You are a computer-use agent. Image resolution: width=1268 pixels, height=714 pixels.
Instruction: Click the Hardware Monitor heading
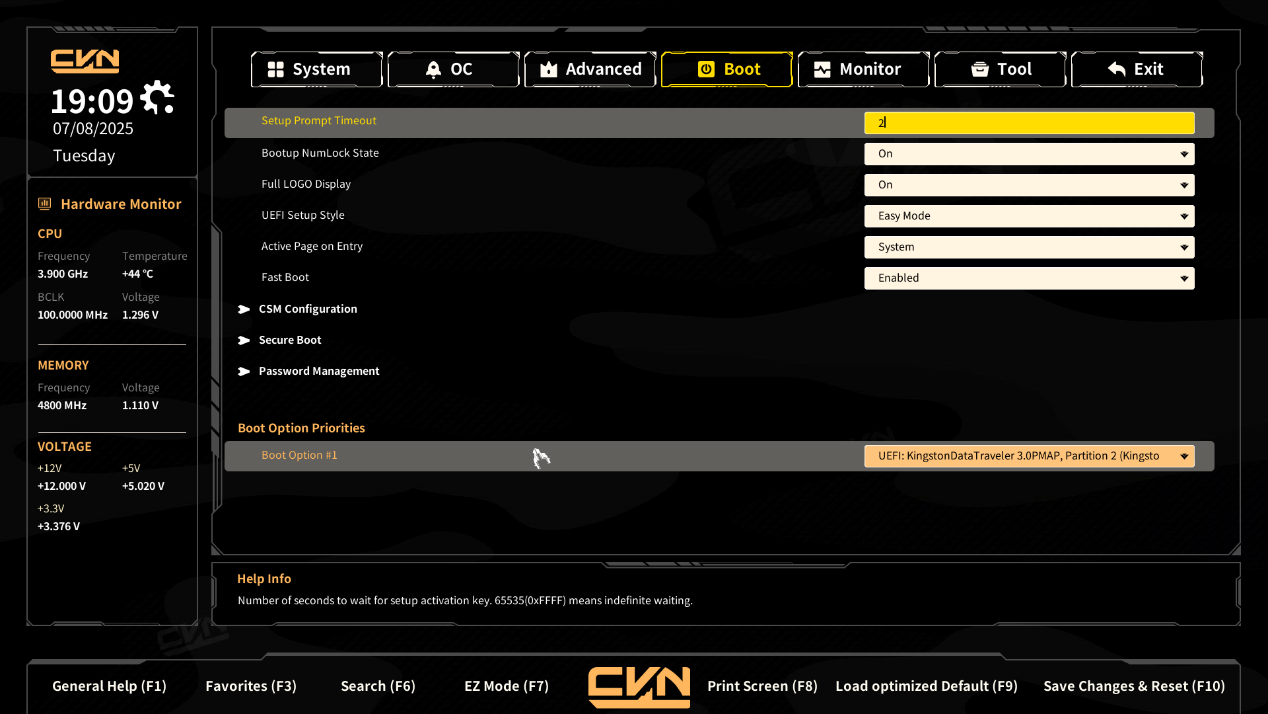tap(121, 204)
